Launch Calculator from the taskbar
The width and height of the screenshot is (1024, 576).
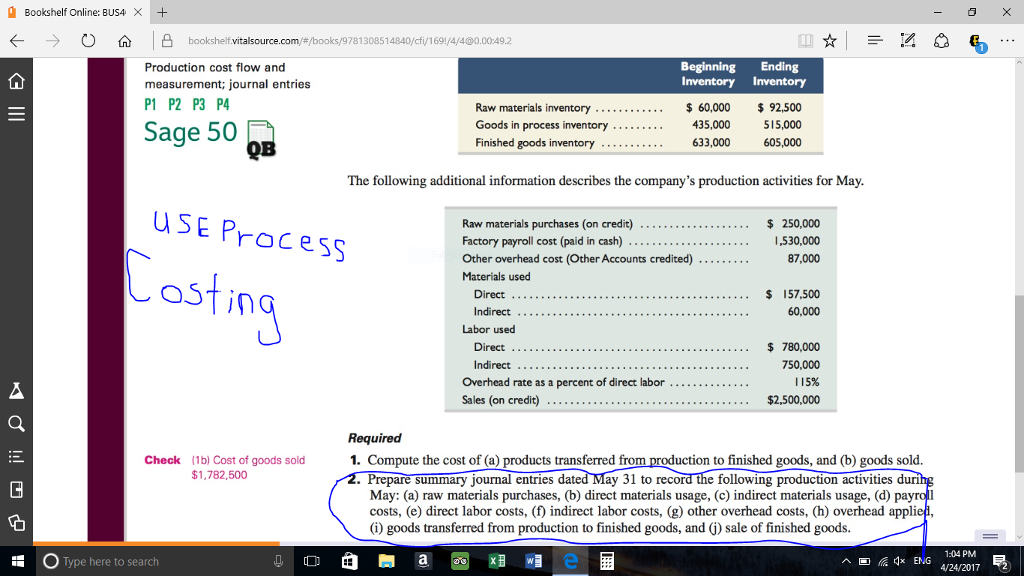coord(607,561)
